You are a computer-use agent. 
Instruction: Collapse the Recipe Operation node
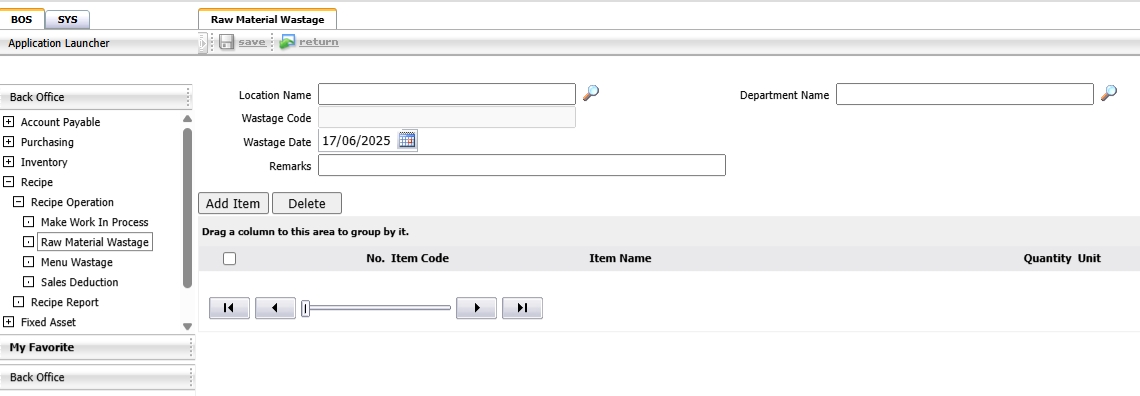pyautogui.click(x=19, y=202)
